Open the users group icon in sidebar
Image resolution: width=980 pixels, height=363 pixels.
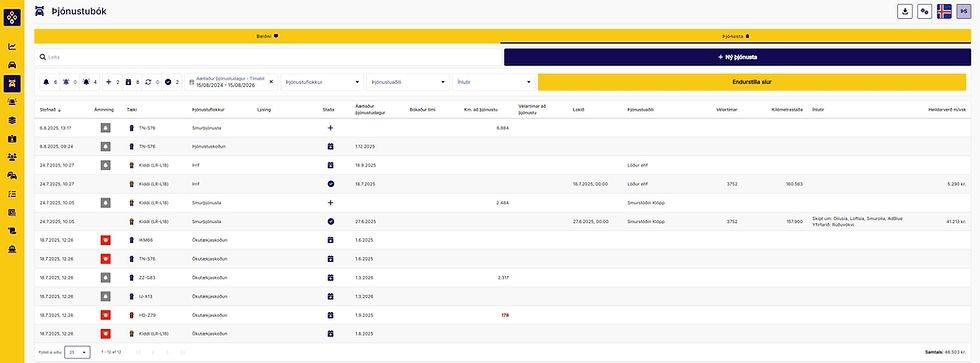point(12,157)
